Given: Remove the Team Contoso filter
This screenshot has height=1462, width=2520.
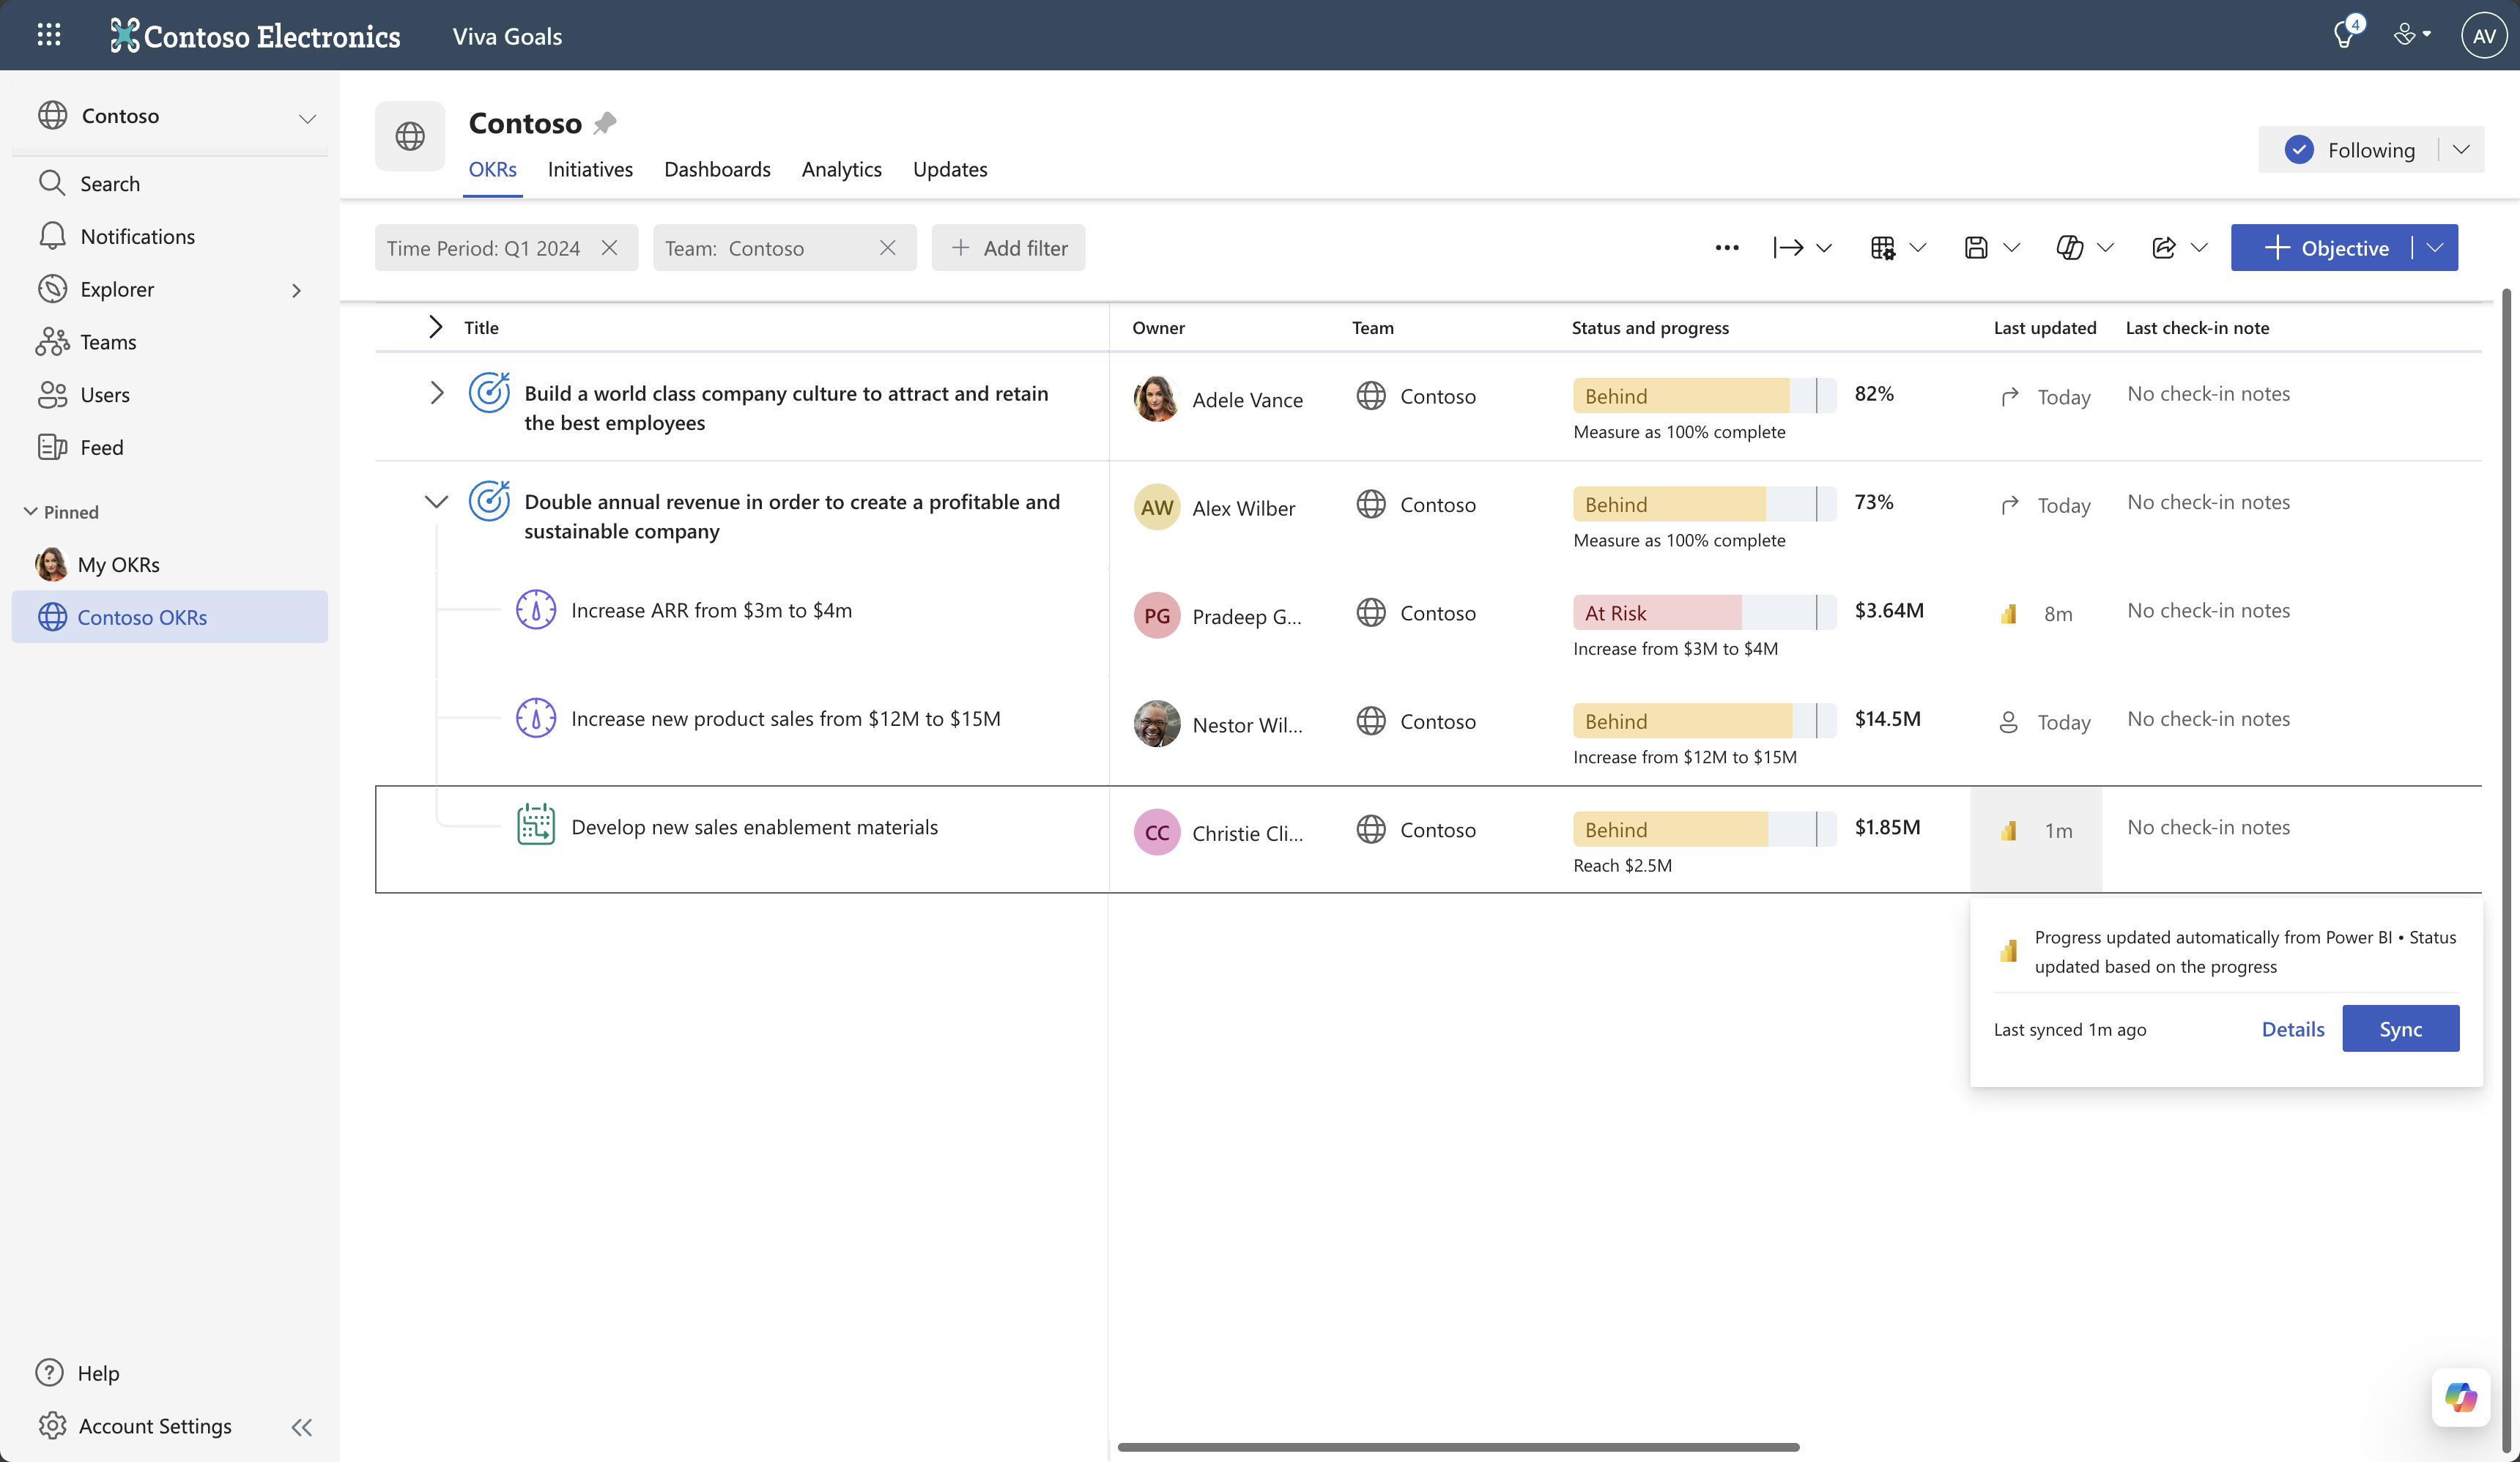Looking at the screenshot, I should click(887, 248).
